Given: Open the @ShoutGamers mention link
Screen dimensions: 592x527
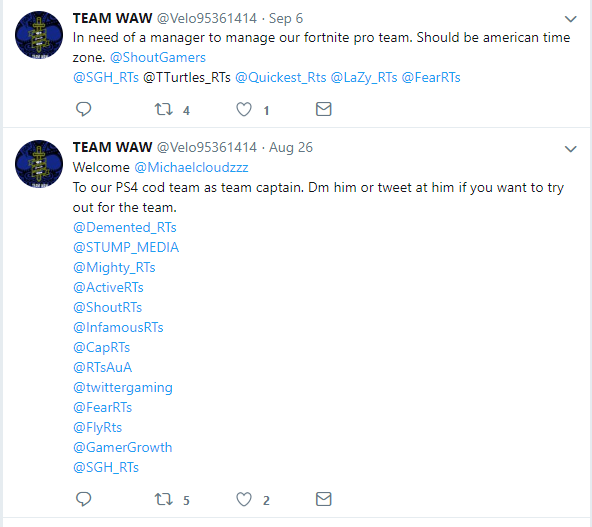Looking at the screenshot, I should 158,57.
